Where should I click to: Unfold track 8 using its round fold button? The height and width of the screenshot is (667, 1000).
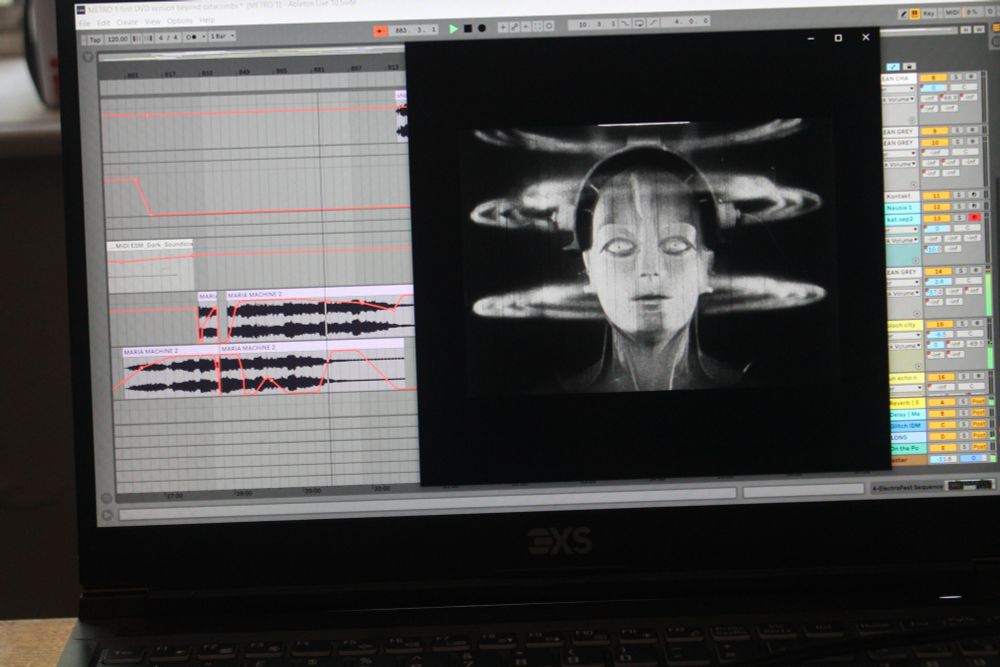(x=912, y=121)
